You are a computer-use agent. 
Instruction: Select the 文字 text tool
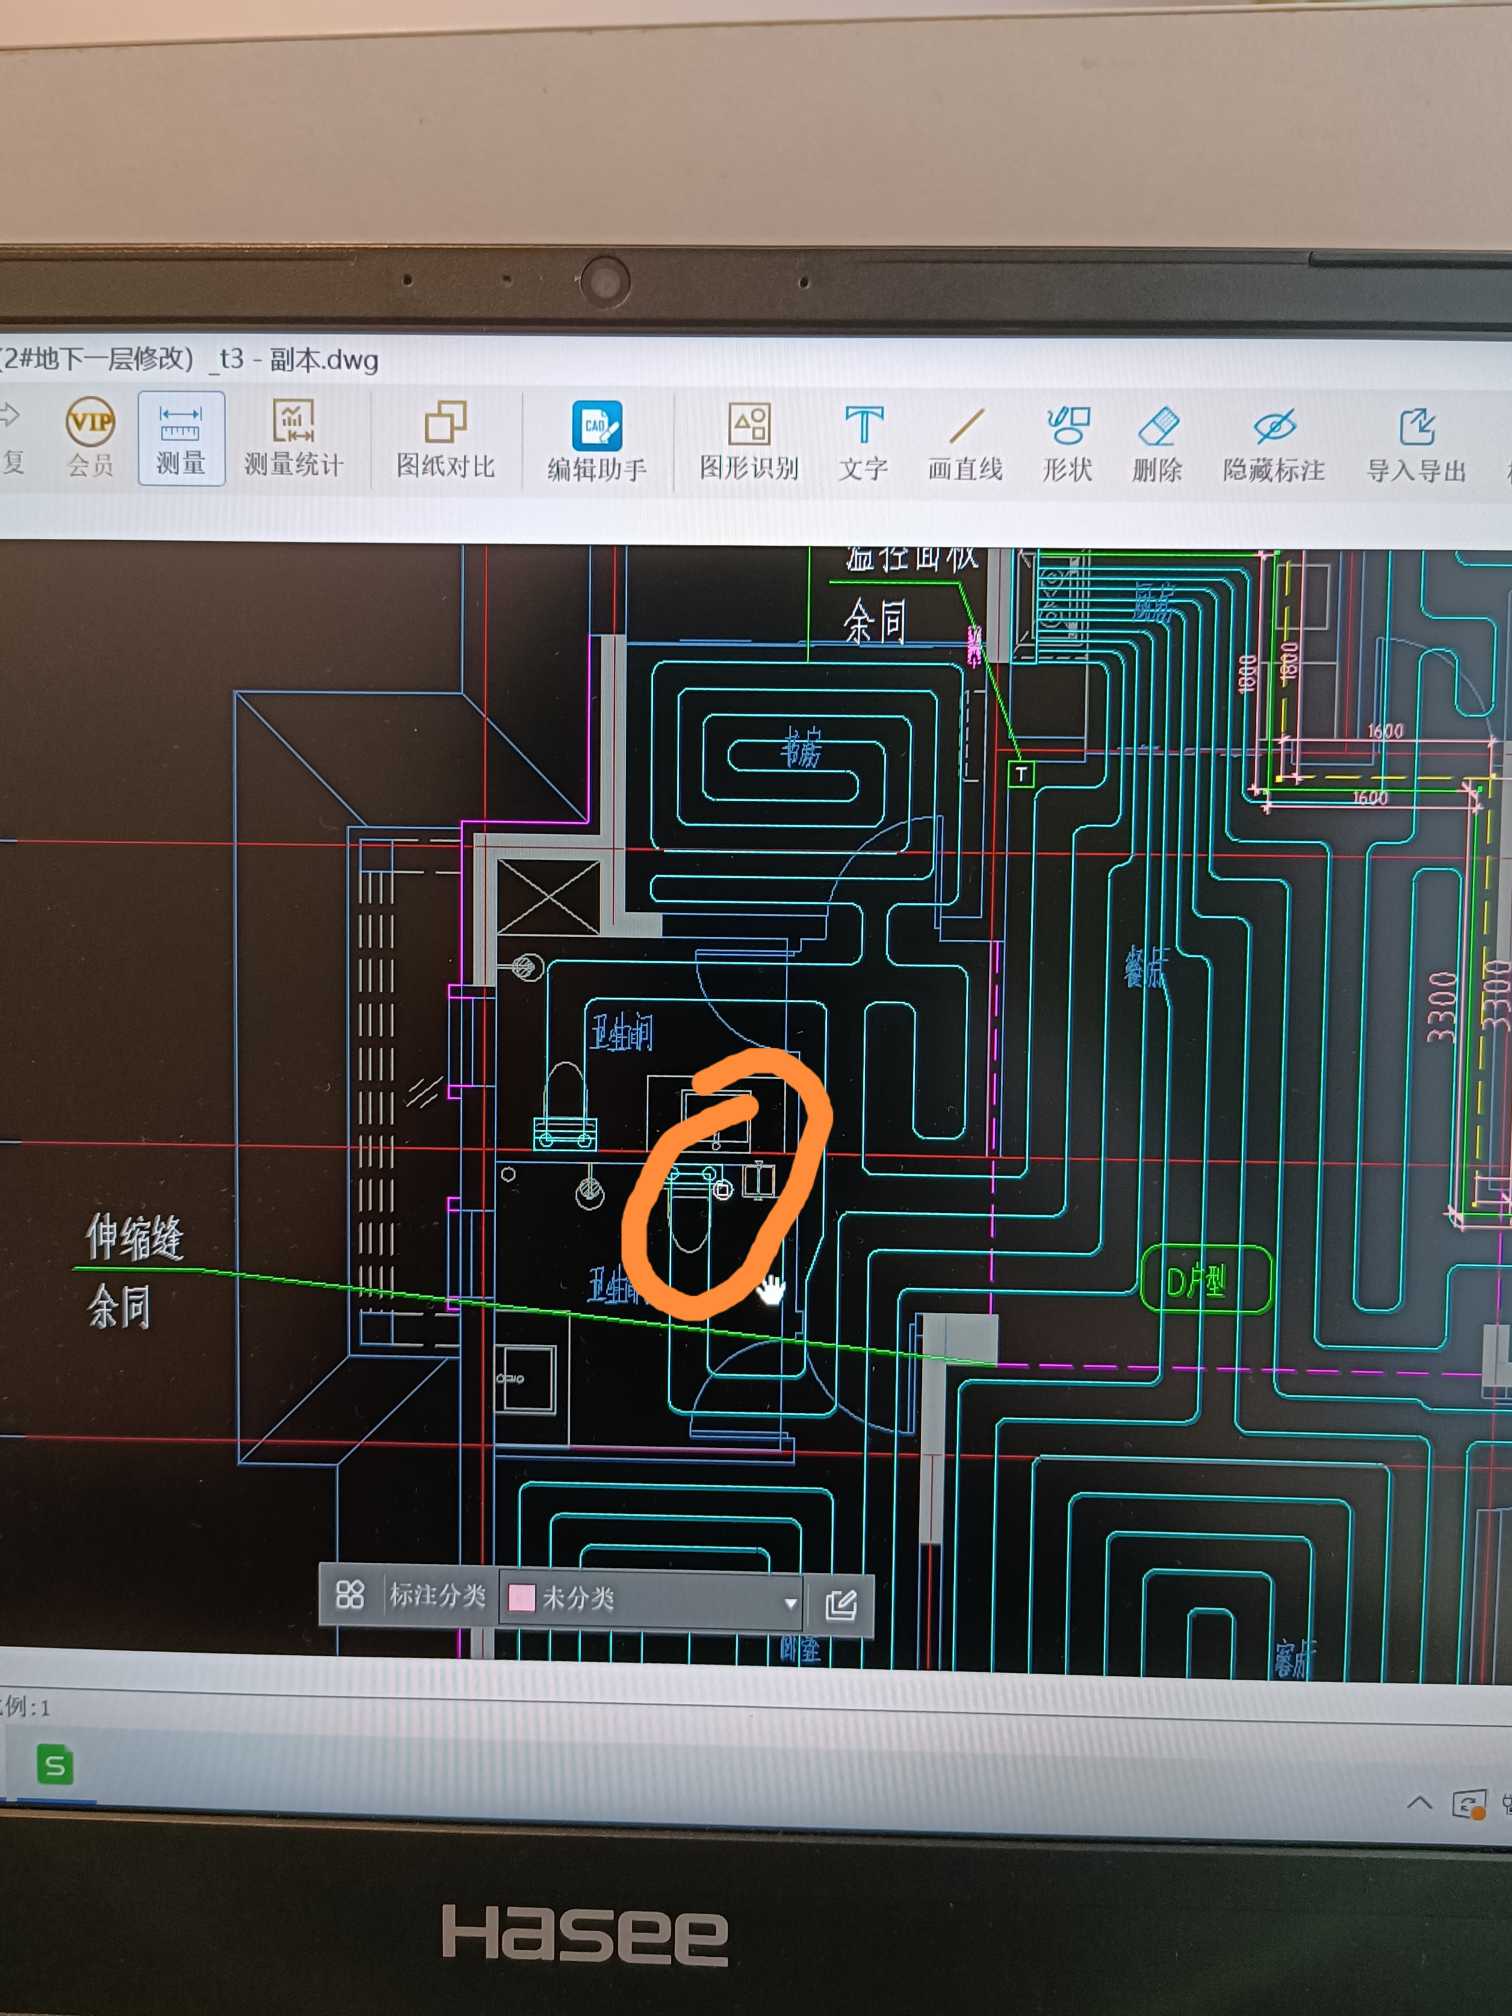[x=863, y=445]
